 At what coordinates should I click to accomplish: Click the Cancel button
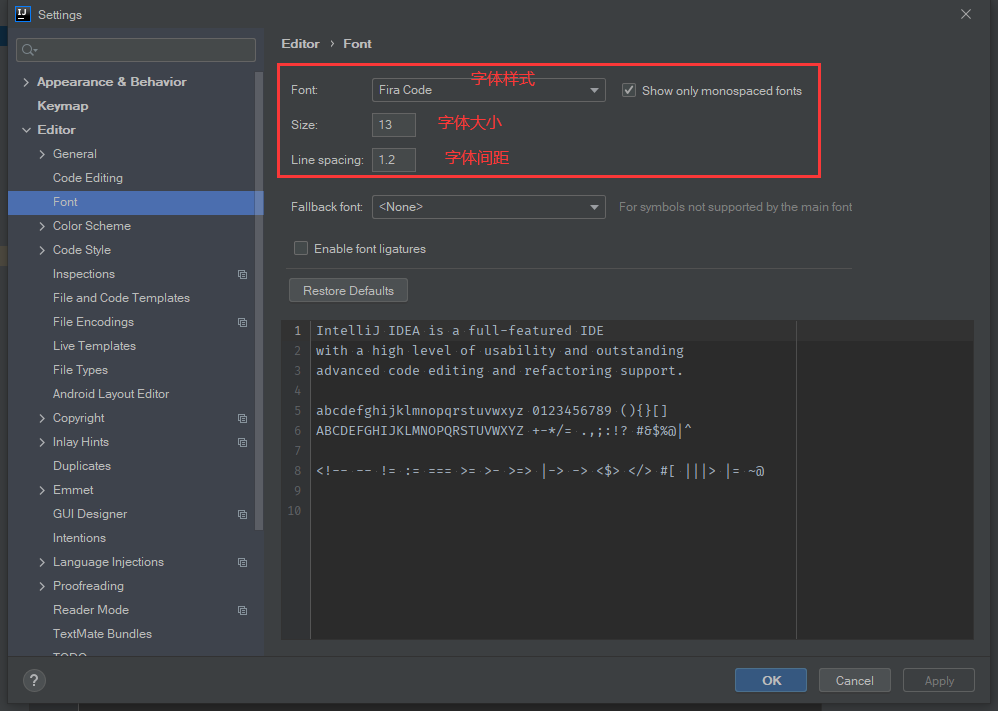[x=854, y=680]
